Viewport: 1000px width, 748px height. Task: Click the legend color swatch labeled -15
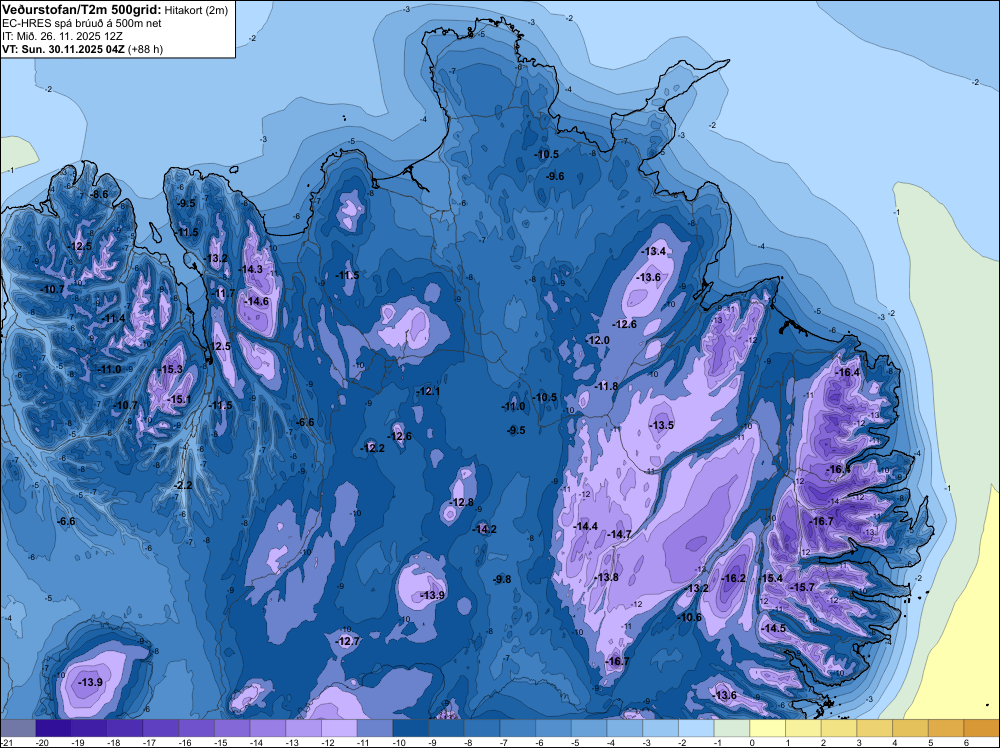pos(232,728)
